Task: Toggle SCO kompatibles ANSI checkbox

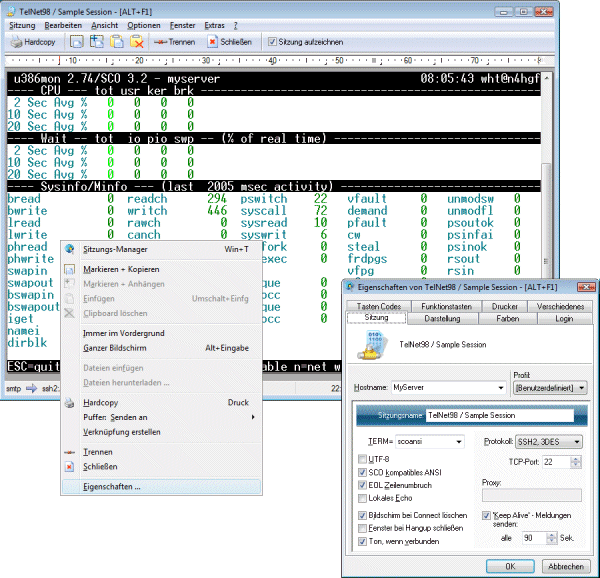Action: tap(362, 472)
